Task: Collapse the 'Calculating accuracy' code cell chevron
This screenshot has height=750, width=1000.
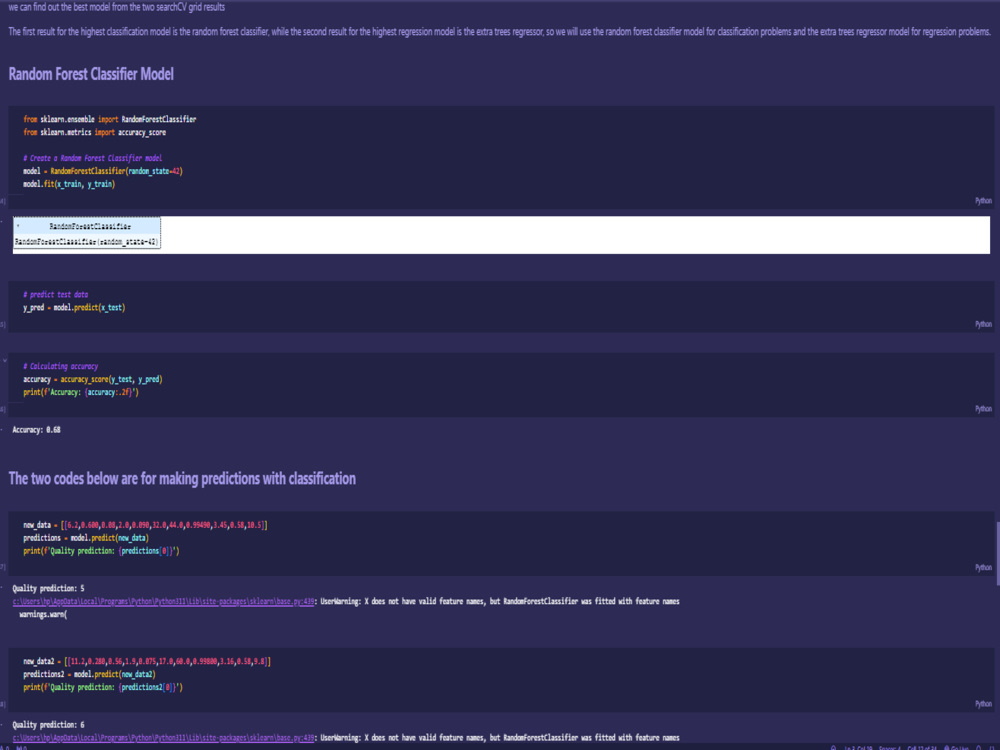Action: pyautogui.click(x=4, y=360)
